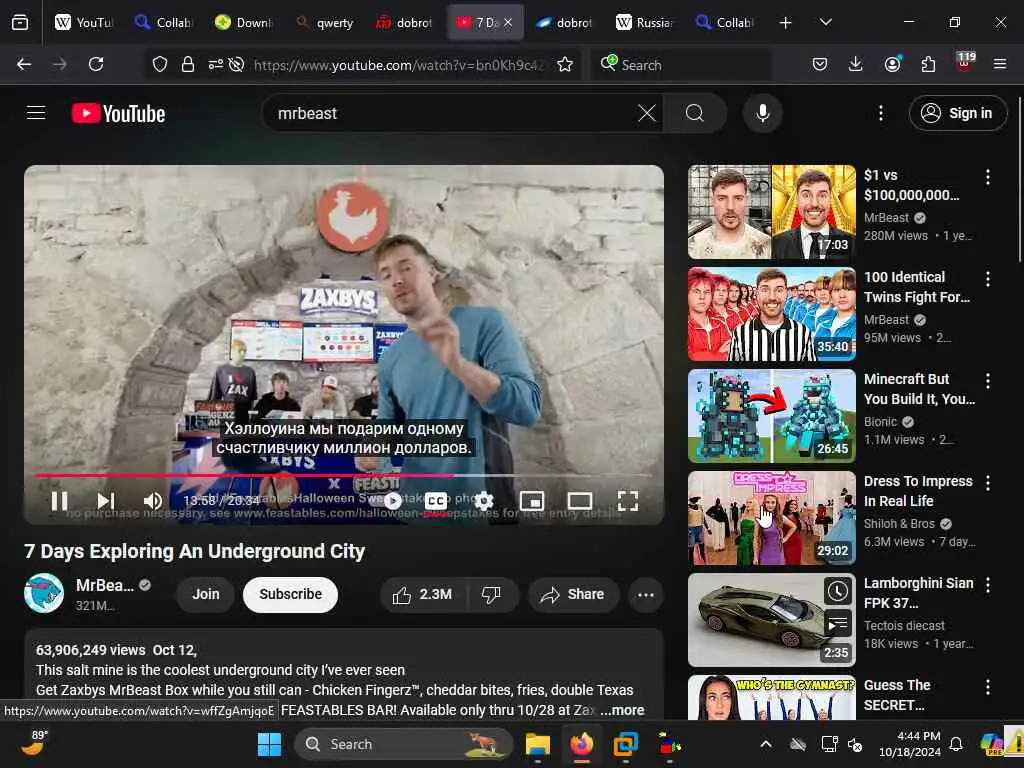Open options for Guess The SECRET video
Viewport: 1024px width, 768px height.
(x=987, y=686)
